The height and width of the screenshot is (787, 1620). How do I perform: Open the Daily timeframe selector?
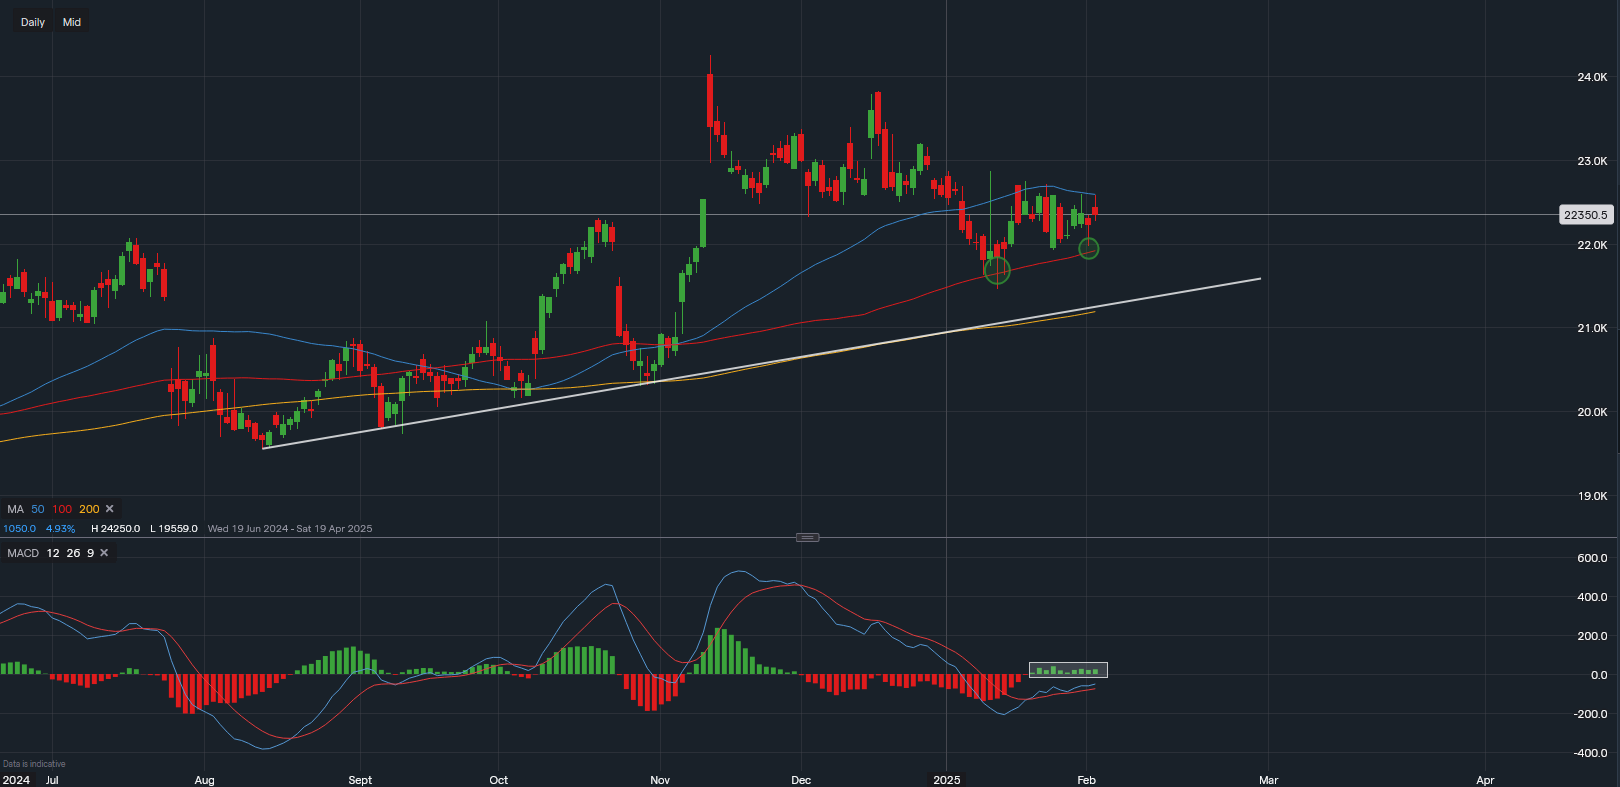pos(33,22)
